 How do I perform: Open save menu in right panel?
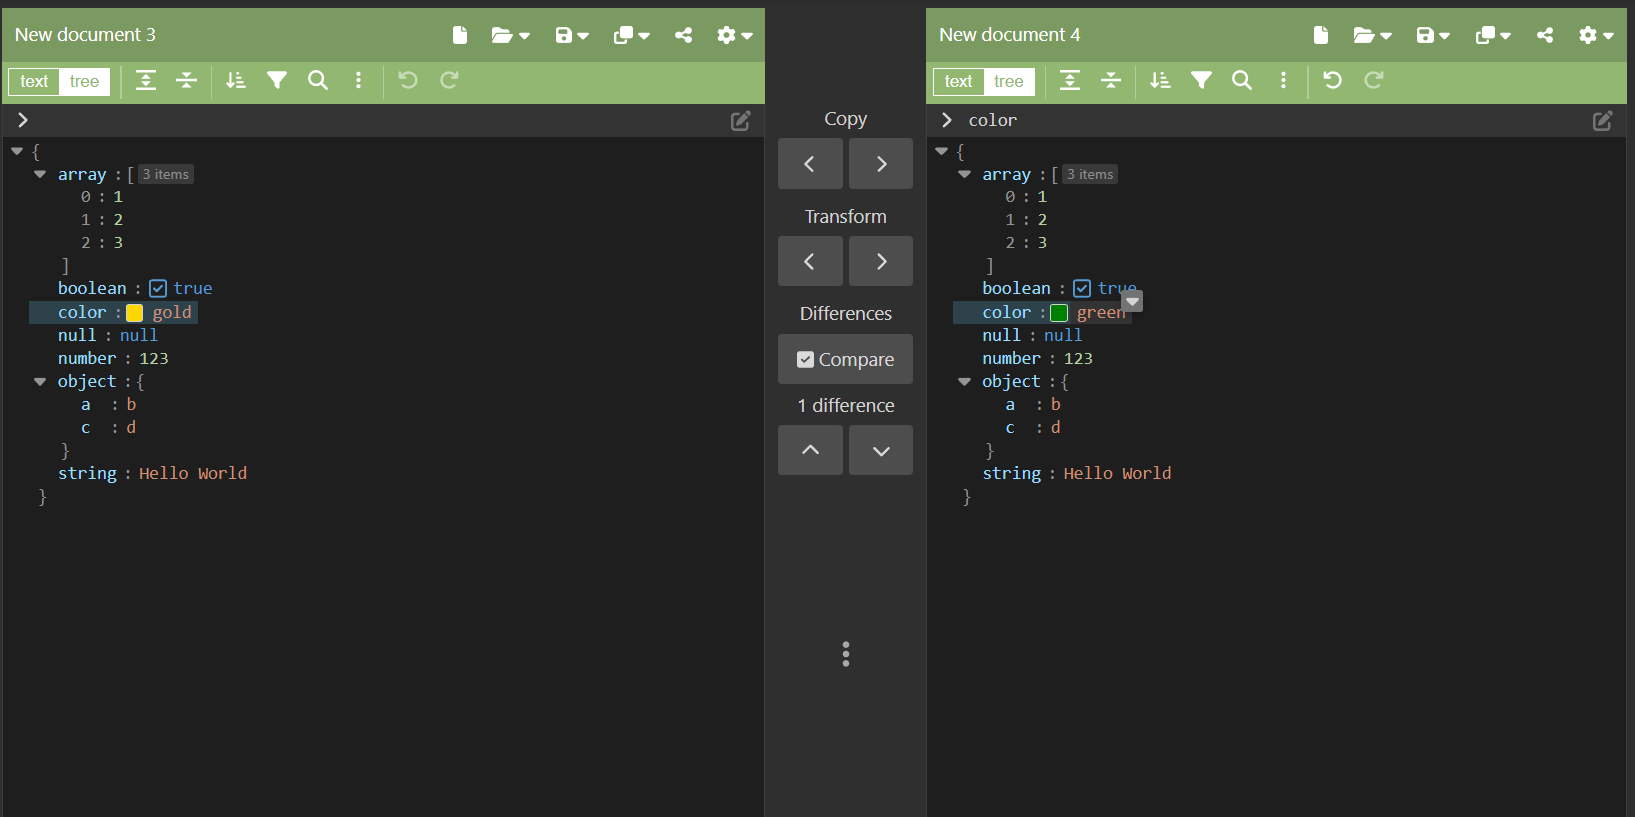click(1433, 35)
